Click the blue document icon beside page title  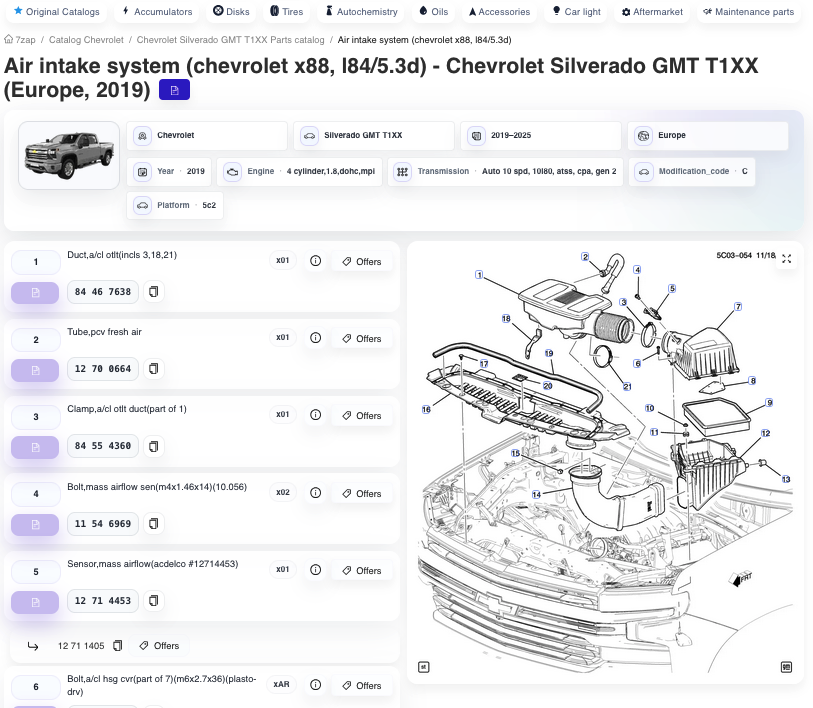pos(174,90)
